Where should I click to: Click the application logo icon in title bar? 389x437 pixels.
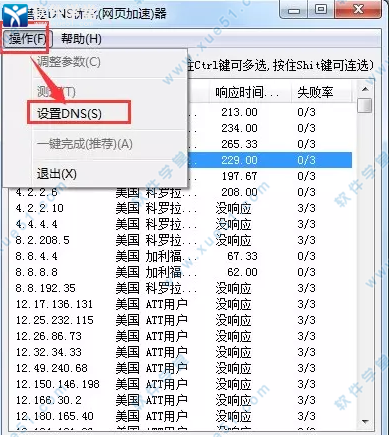click(x=15, y=14)
